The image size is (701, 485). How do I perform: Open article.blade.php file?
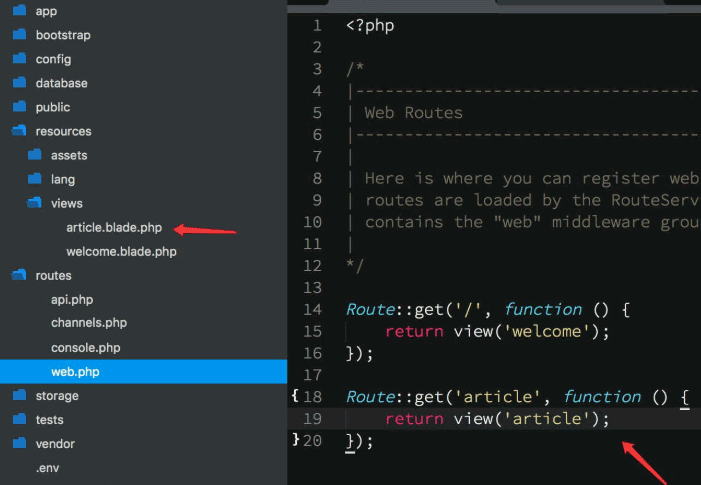coord(113,228)
